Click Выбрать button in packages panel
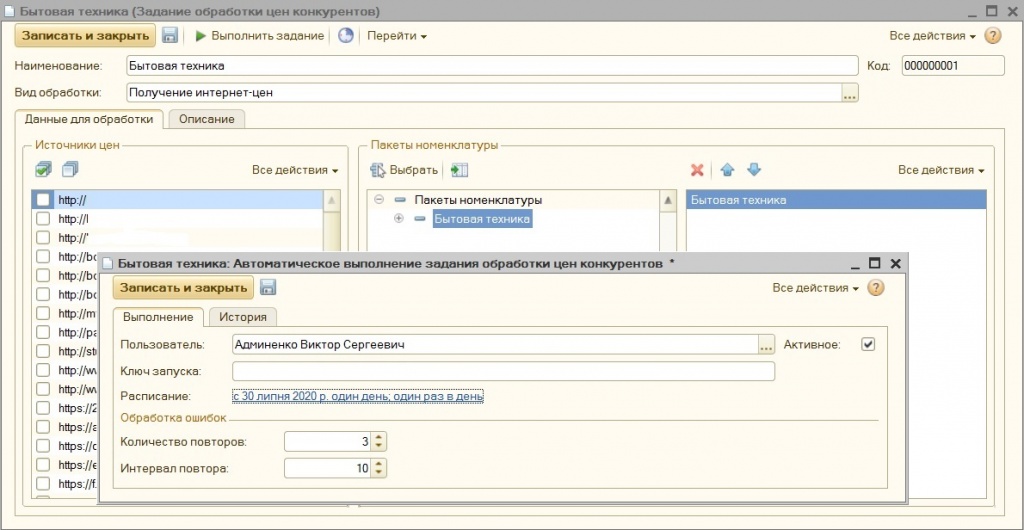Screen dimensions: 1024x530 click(404, 170)
